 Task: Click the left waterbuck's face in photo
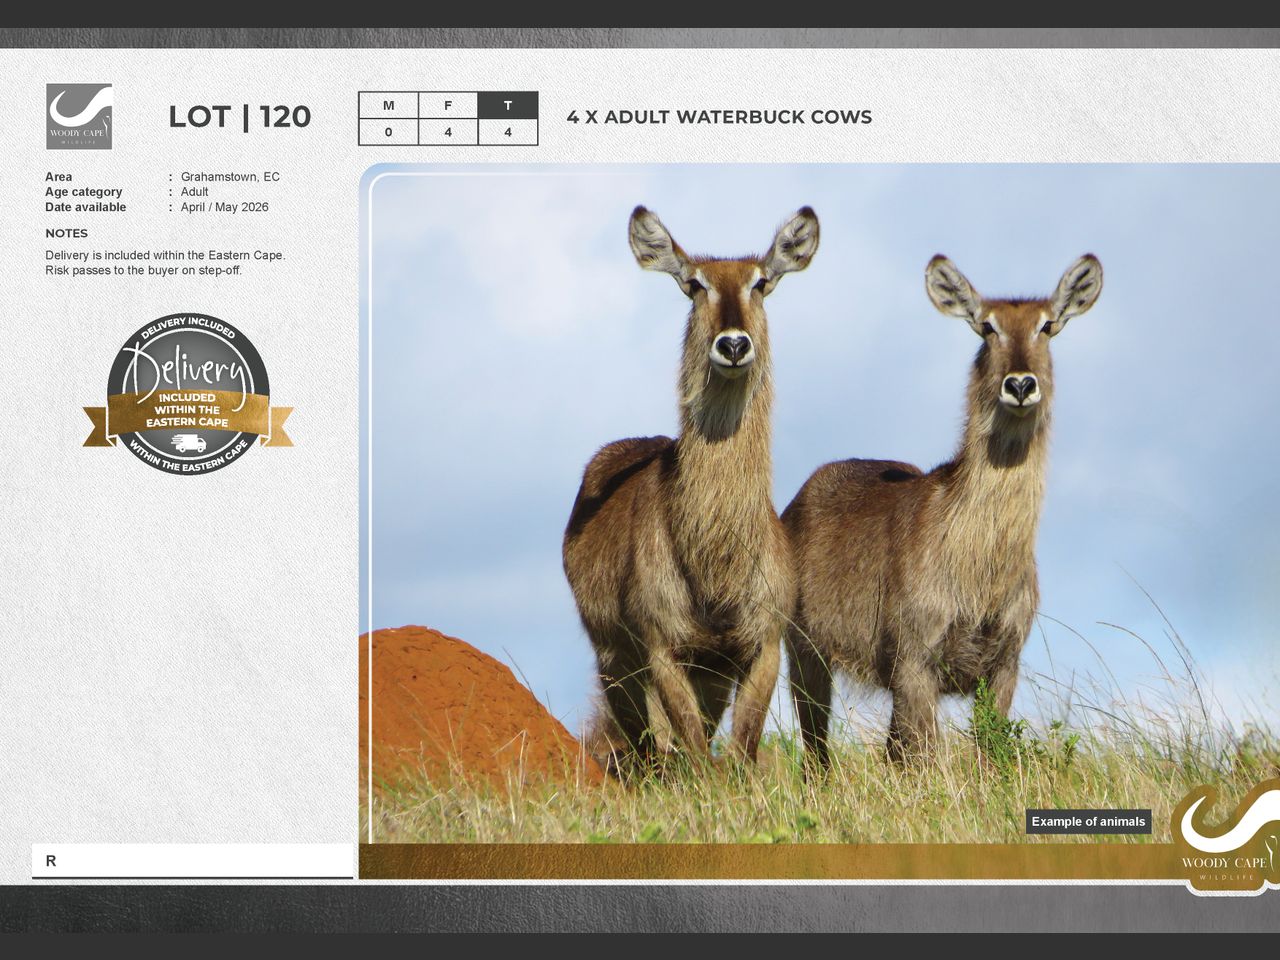pos(730,320)
